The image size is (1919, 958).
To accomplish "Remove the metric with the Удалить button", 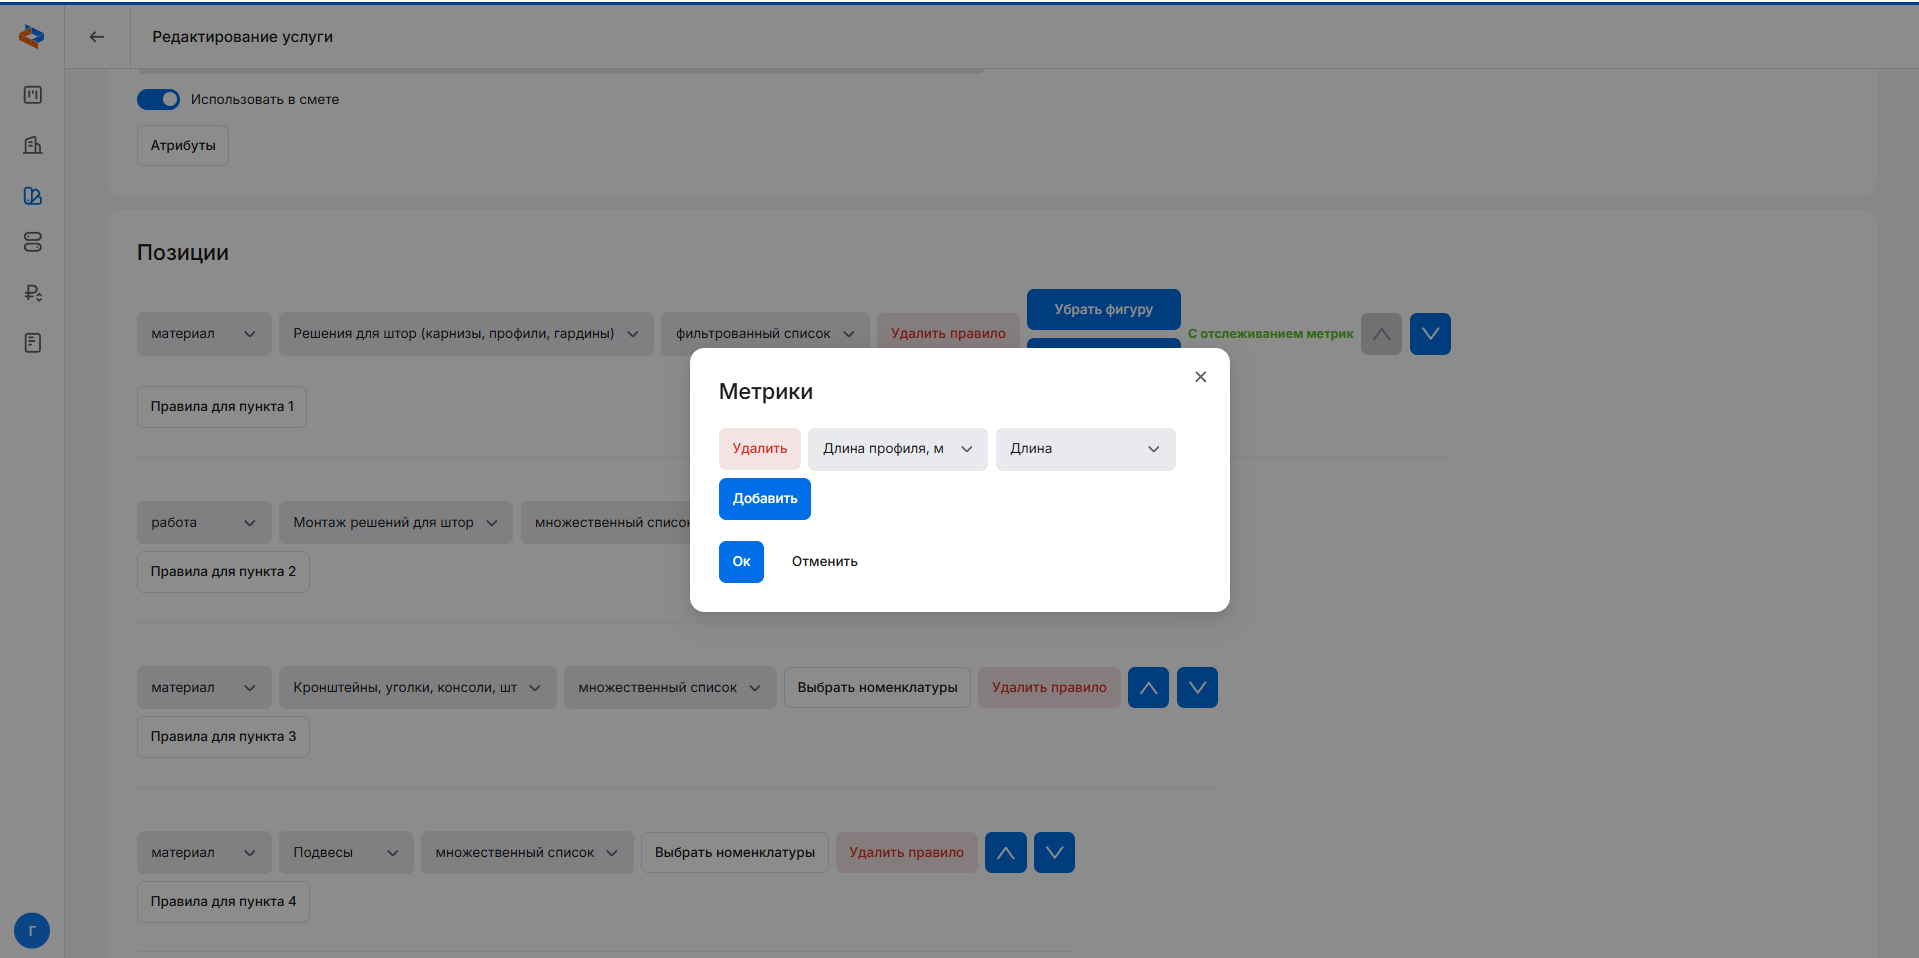I will 759,449.
